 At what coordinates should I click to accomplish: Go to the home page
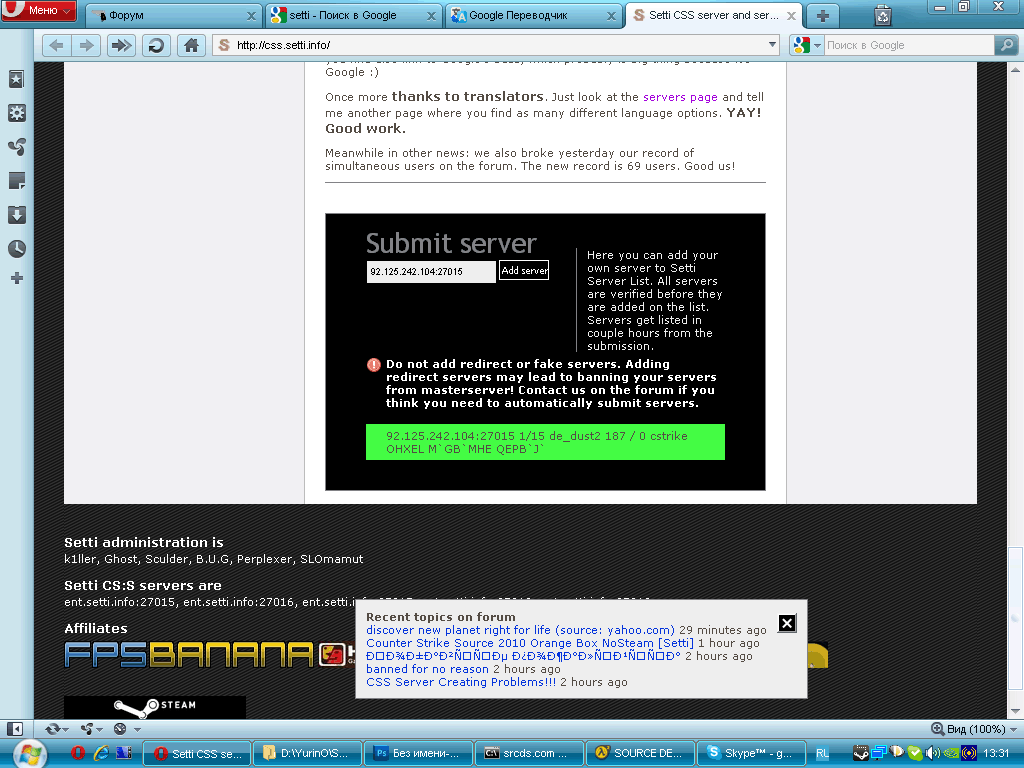(x=191, y=45)
